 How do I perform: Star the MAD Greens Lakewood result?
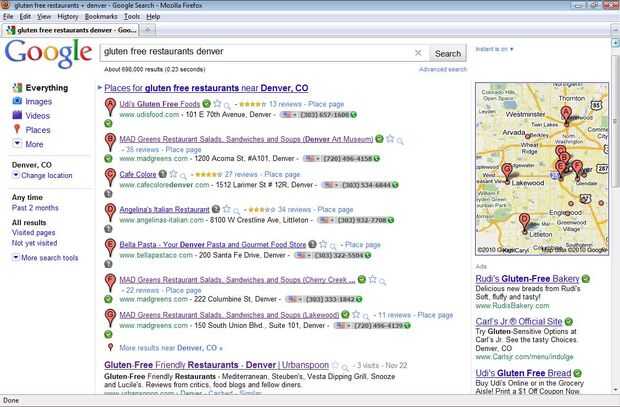point(356,314)
